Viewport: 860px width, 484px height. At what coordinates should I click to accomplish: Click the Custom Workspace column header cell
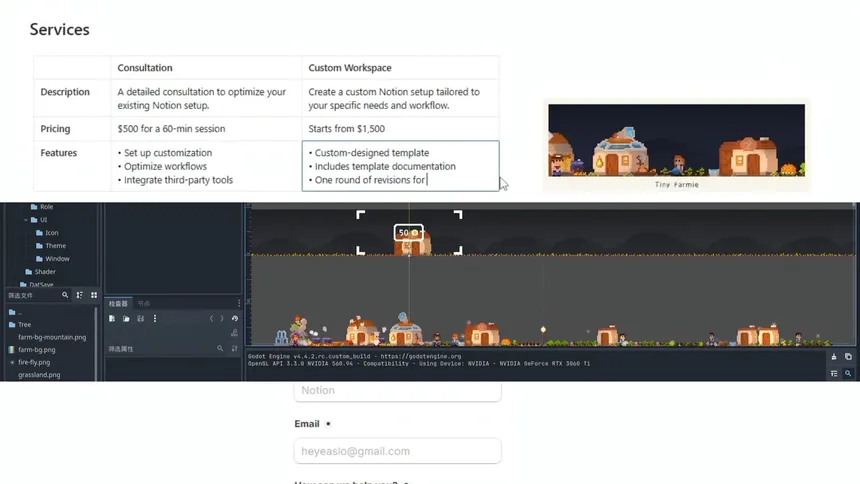coord(400,67)
